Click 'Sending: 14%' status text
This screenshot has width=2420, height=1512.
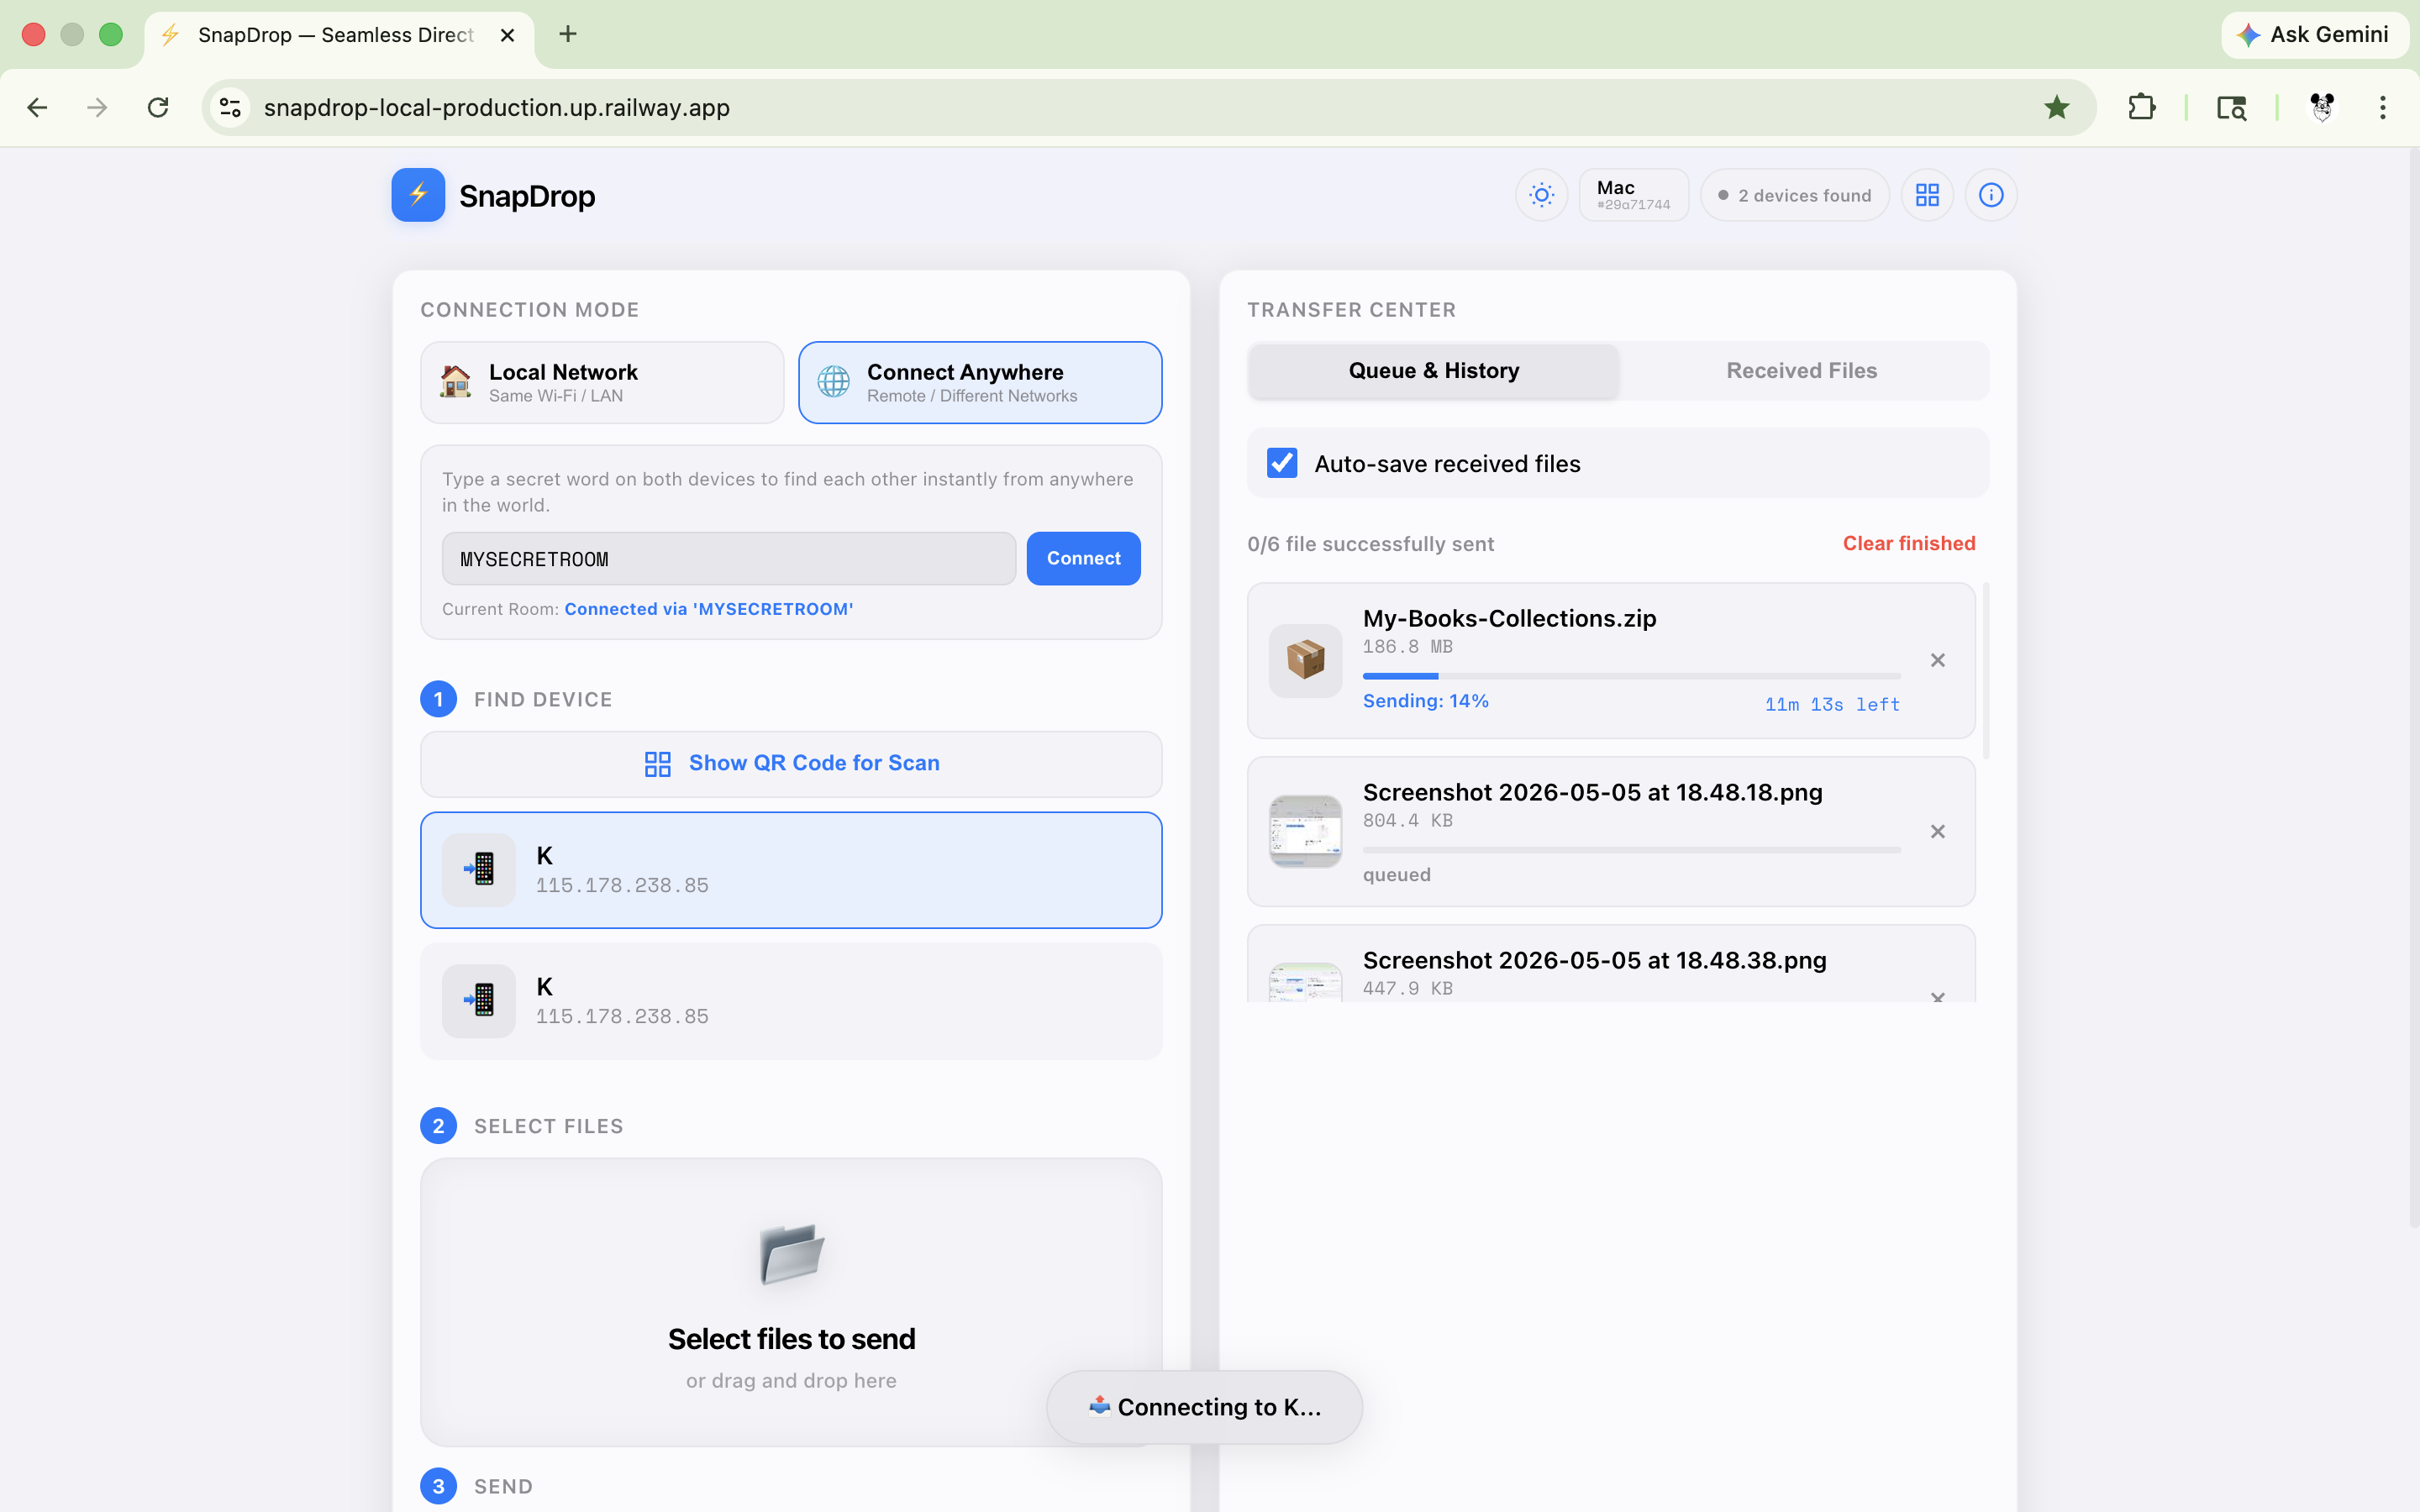point(1425,701)
